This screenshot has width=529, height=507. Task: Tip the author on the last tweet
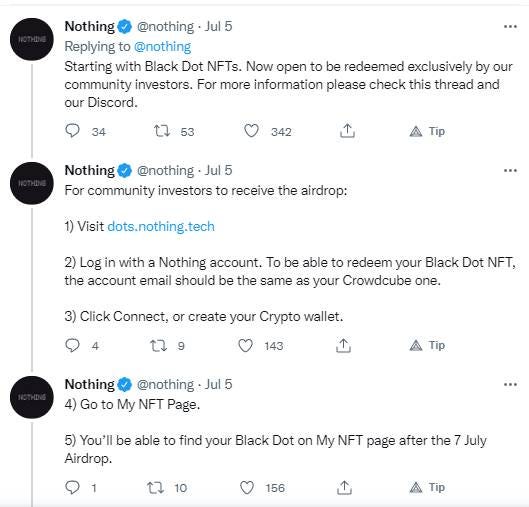427,487
